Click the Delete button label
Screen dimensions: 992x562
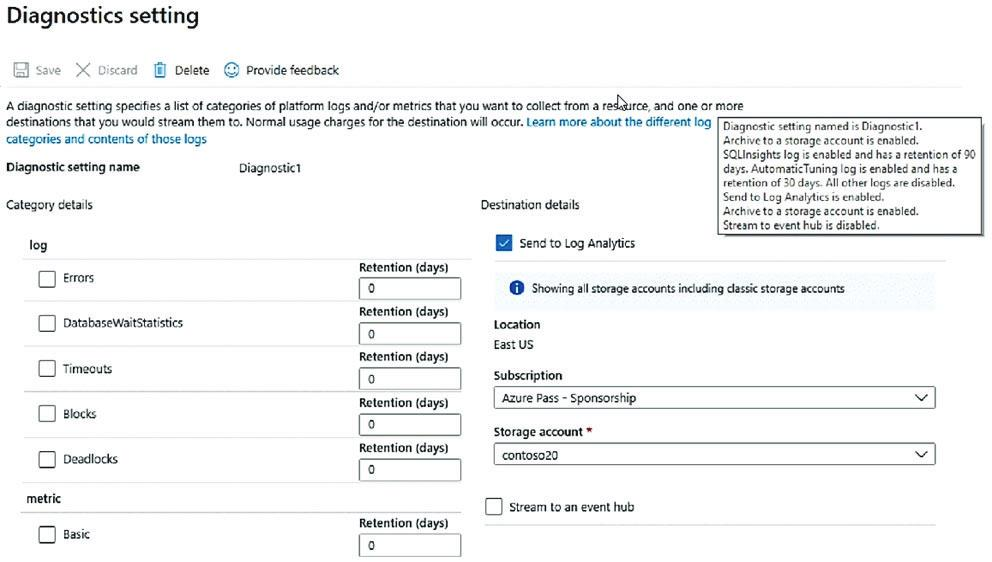tap(192, 70)
